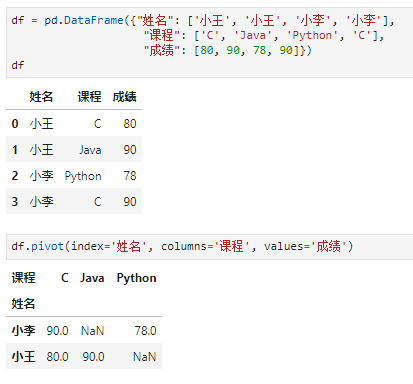The image size is (413, 384).
Task: Click the NaN value in 小李 pivot row
Action: (93, 331)
